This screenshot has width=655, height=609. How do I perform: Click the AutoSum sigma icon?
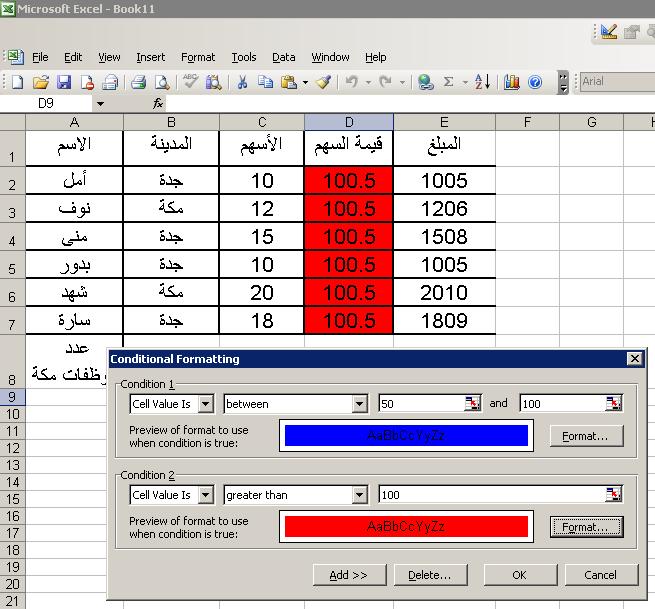tap(448, 82)
